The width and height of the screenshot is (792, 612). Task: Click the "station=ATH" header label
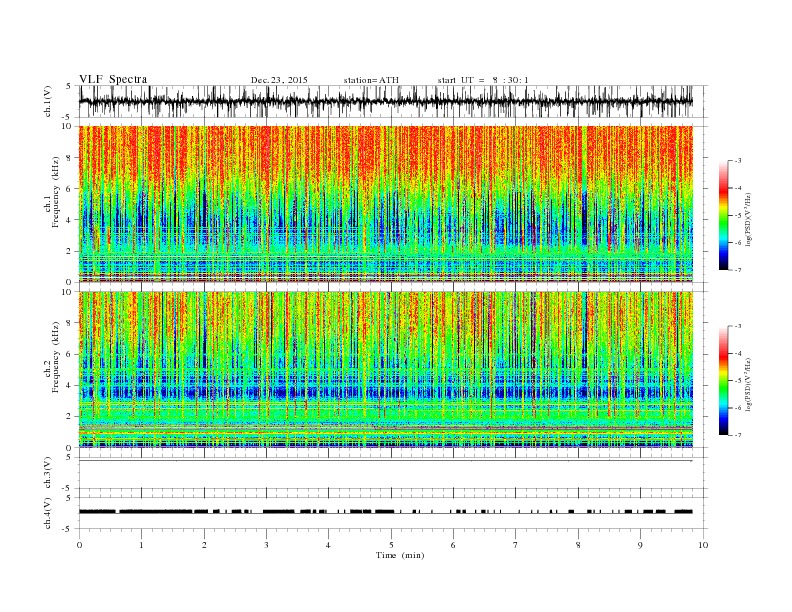click(371, 80)
